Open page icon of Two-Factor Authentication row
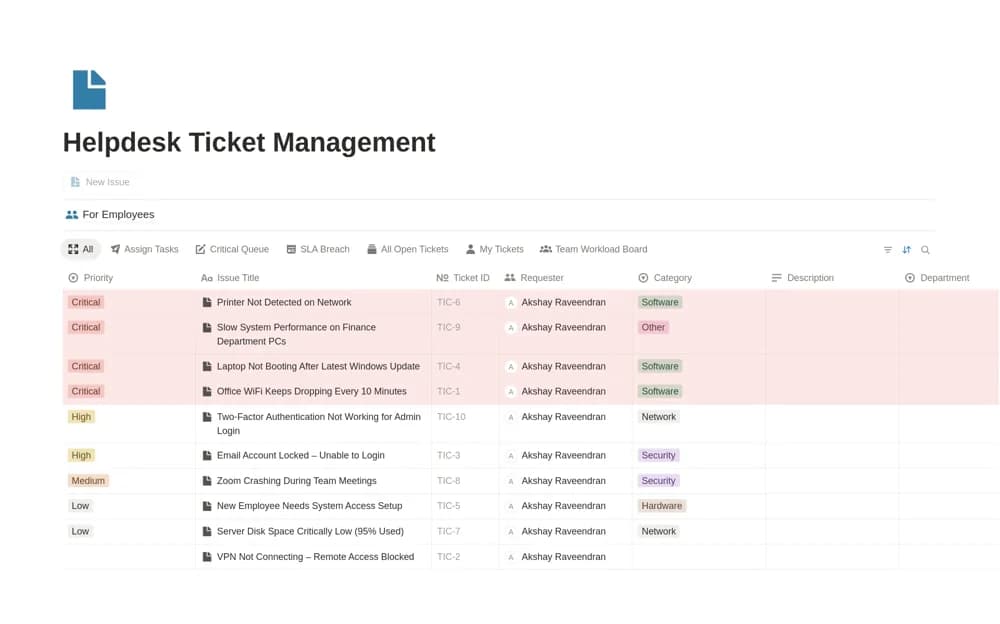Screen dimensions: 1000x624 point(207,417)
